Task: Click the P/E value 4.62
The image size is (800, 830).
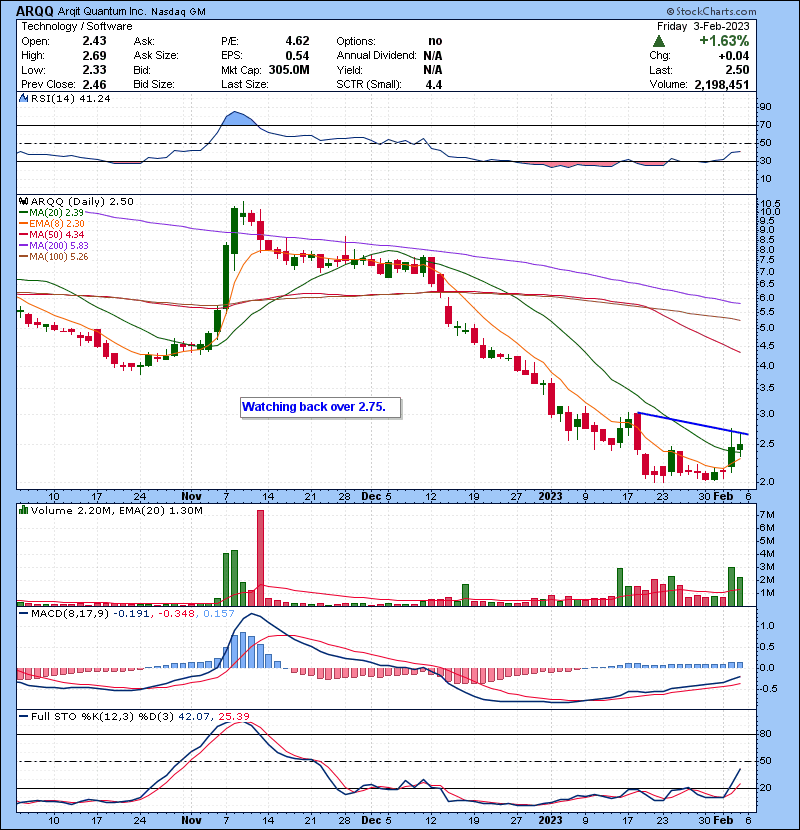Action: pyautogui.click(x=297, y=41)
